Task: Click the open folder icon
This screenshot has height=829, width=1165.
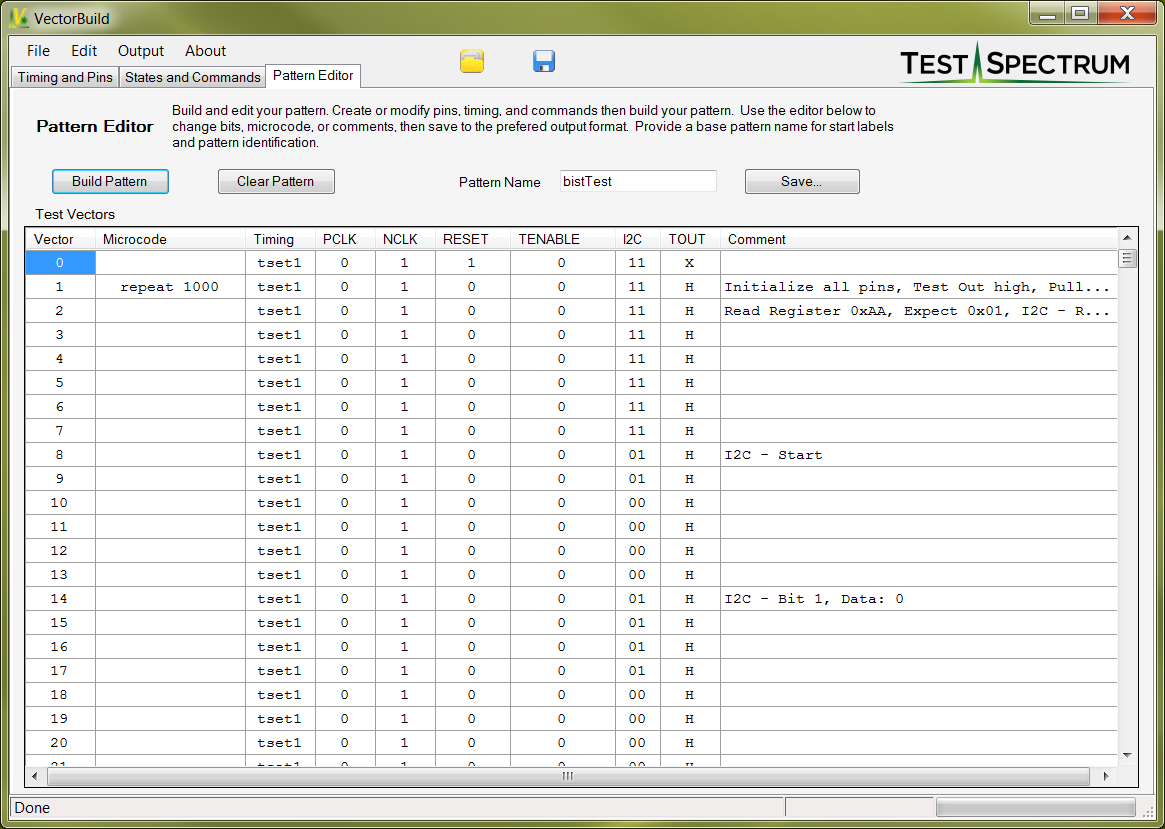Action: (x=472, y=62)
